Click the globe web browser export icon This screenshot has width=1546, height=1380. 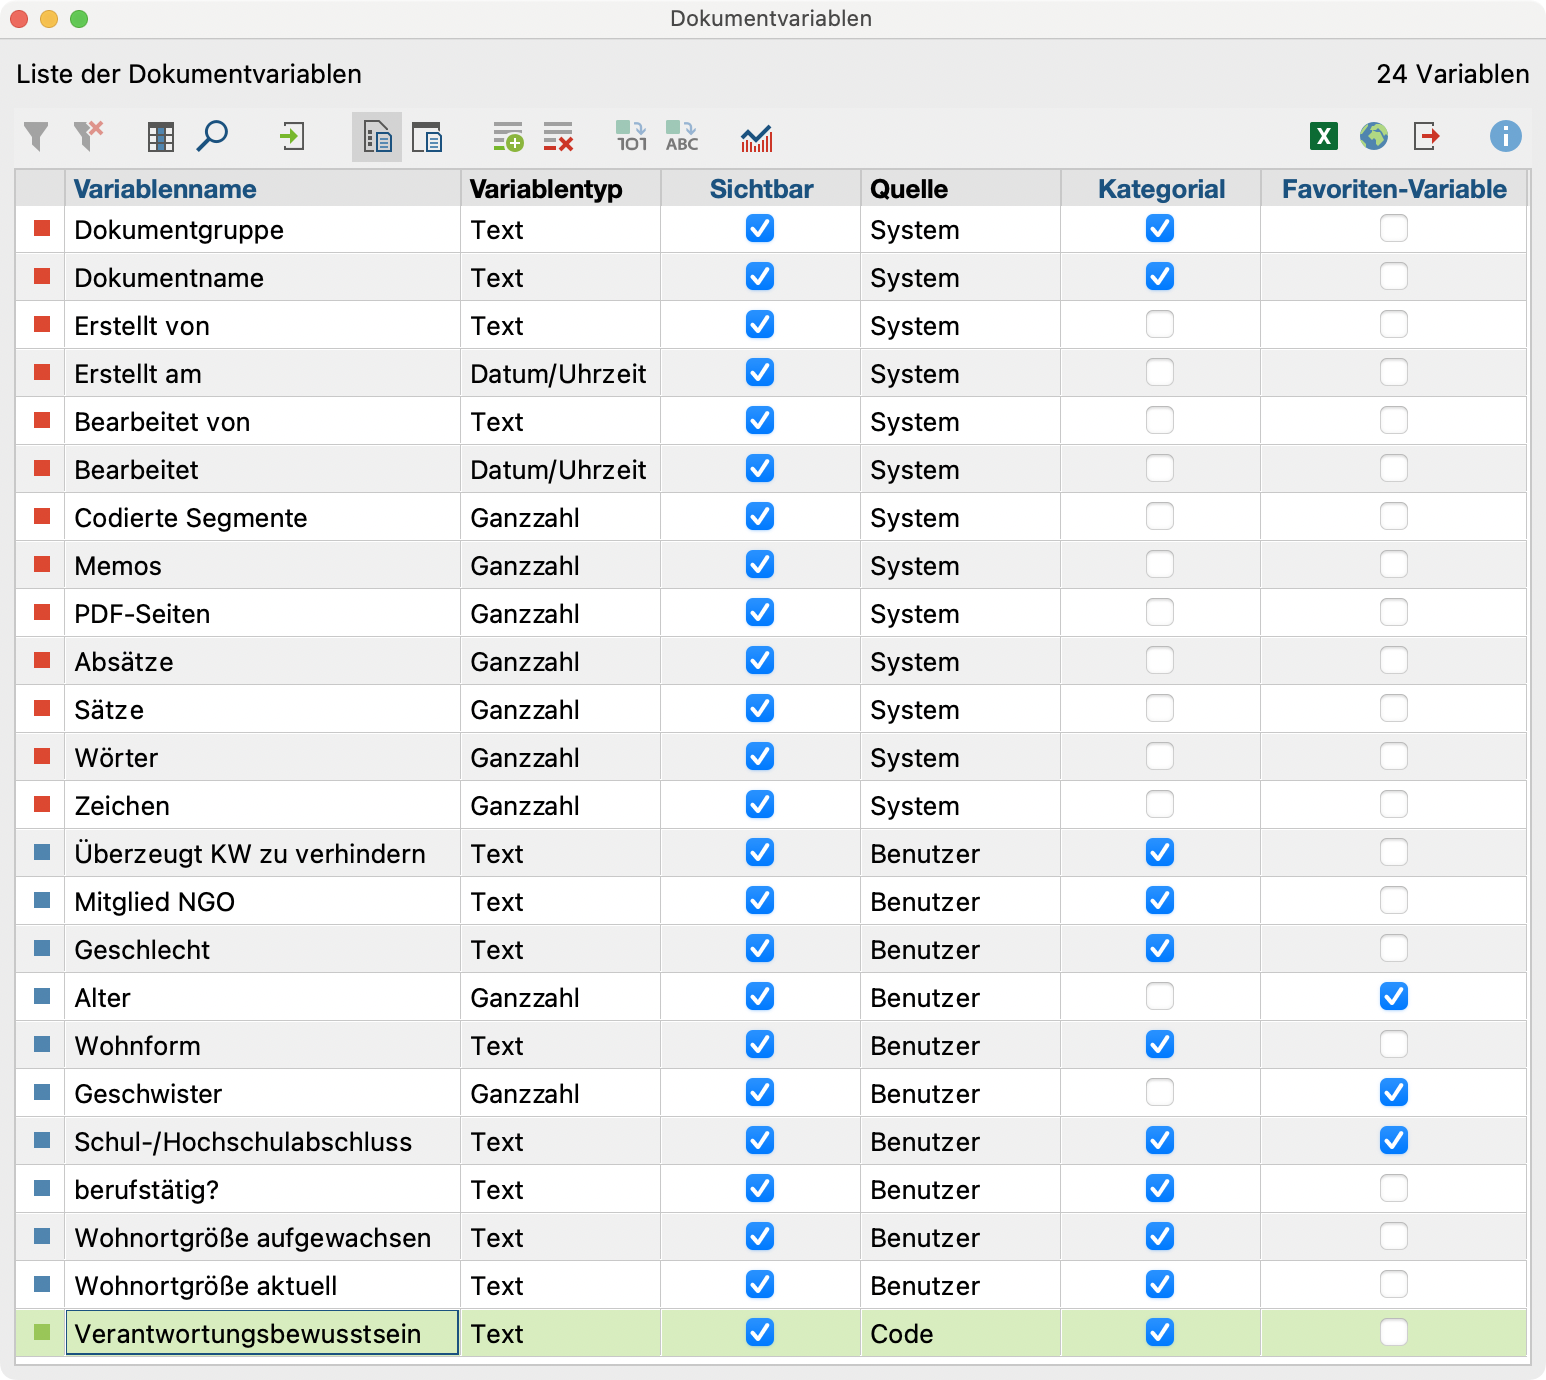(1374, 136)
